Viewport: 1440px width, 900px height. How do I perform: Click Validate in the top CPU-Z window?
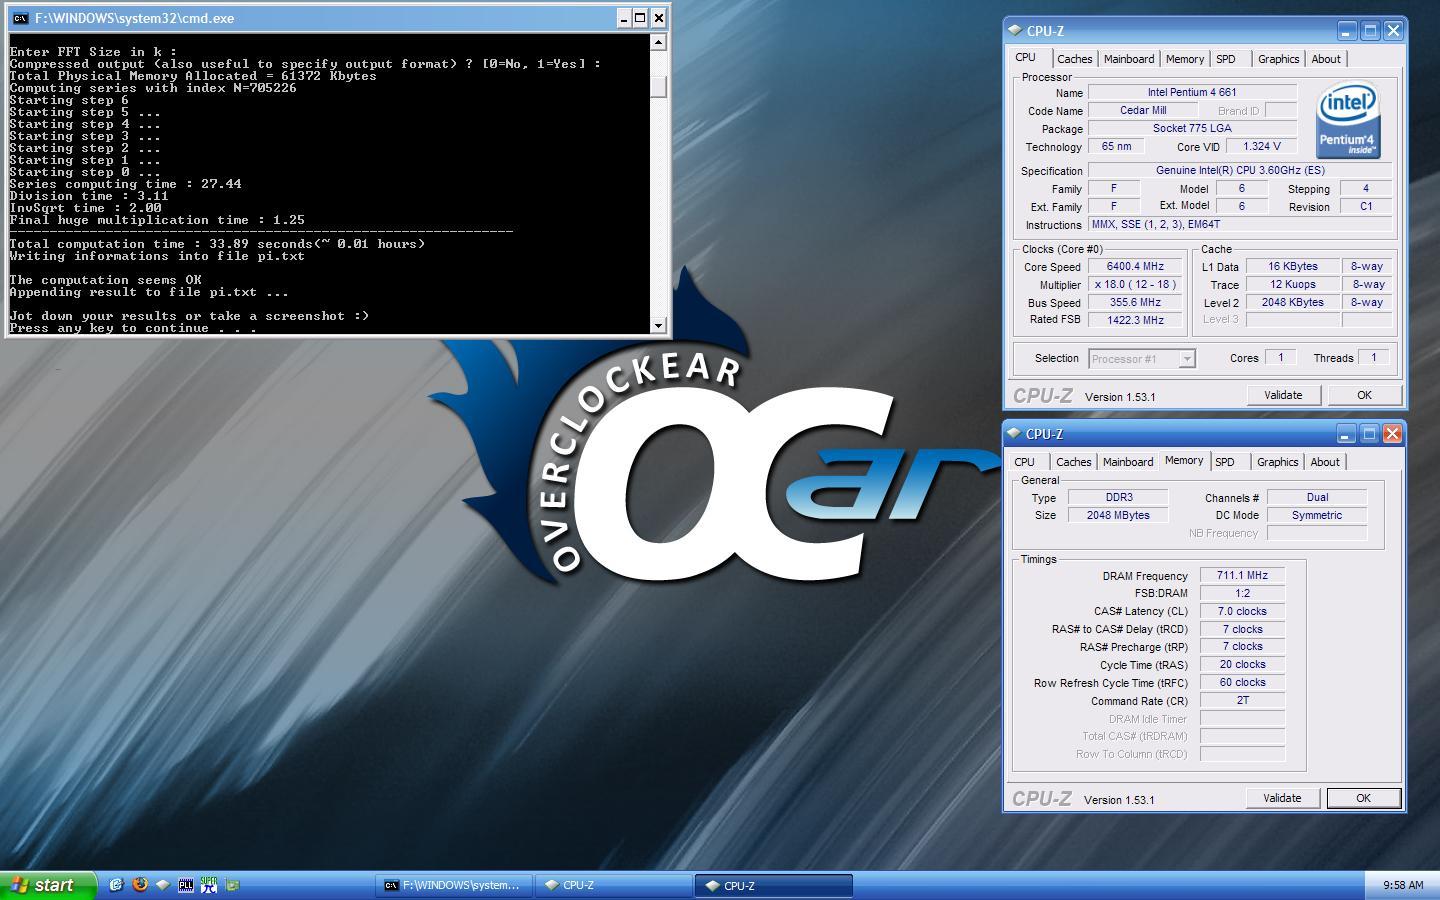pos(1283,395)
